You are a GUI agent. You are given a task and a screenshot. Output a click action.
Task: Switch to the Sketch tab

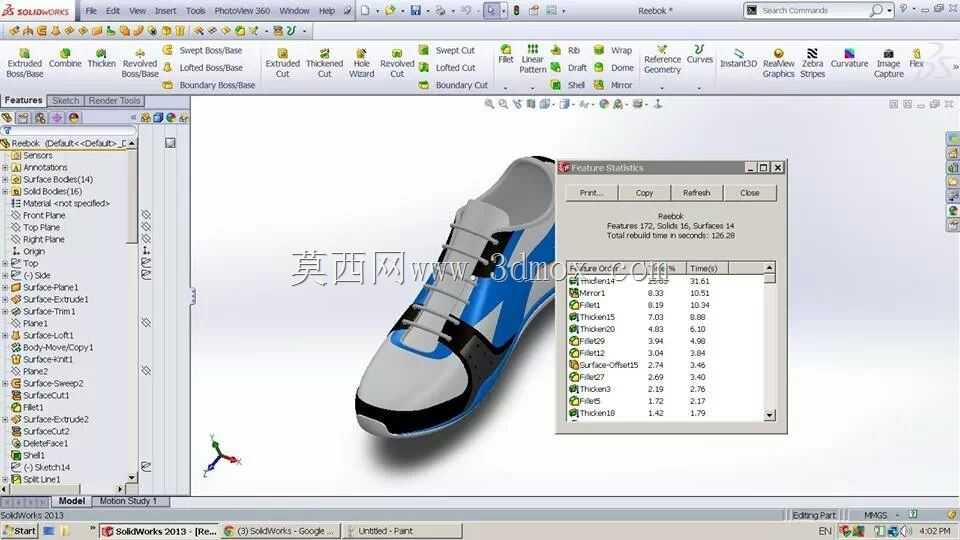pyautogui.click(x=66, y=100)
